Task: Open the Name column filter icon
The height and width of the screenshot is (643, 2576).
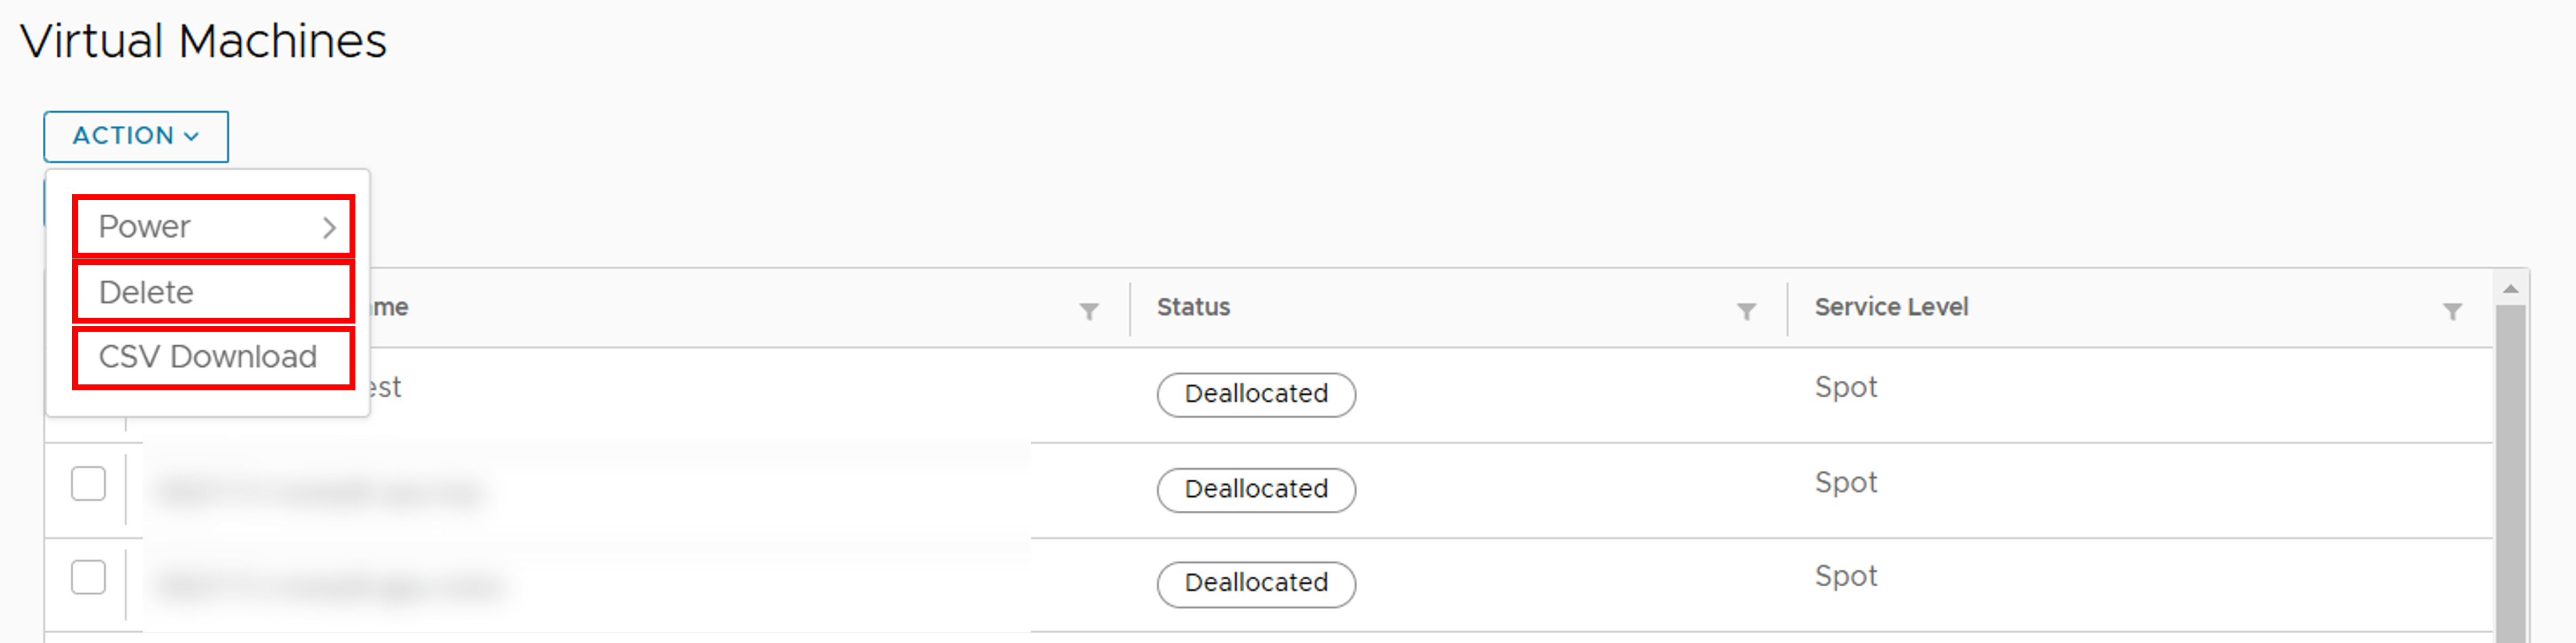Action: [1089, 311]
